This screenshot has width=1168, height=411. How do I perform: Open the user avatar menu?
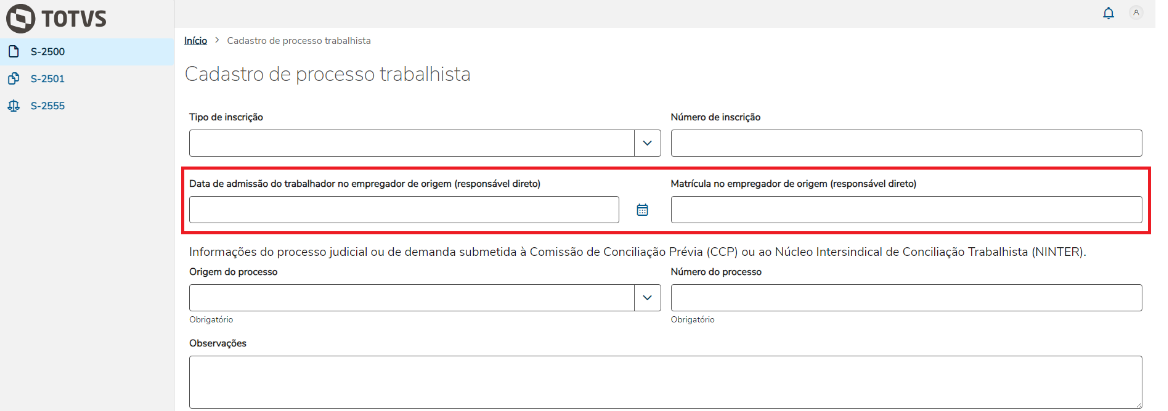click(x=1136, y=13)
